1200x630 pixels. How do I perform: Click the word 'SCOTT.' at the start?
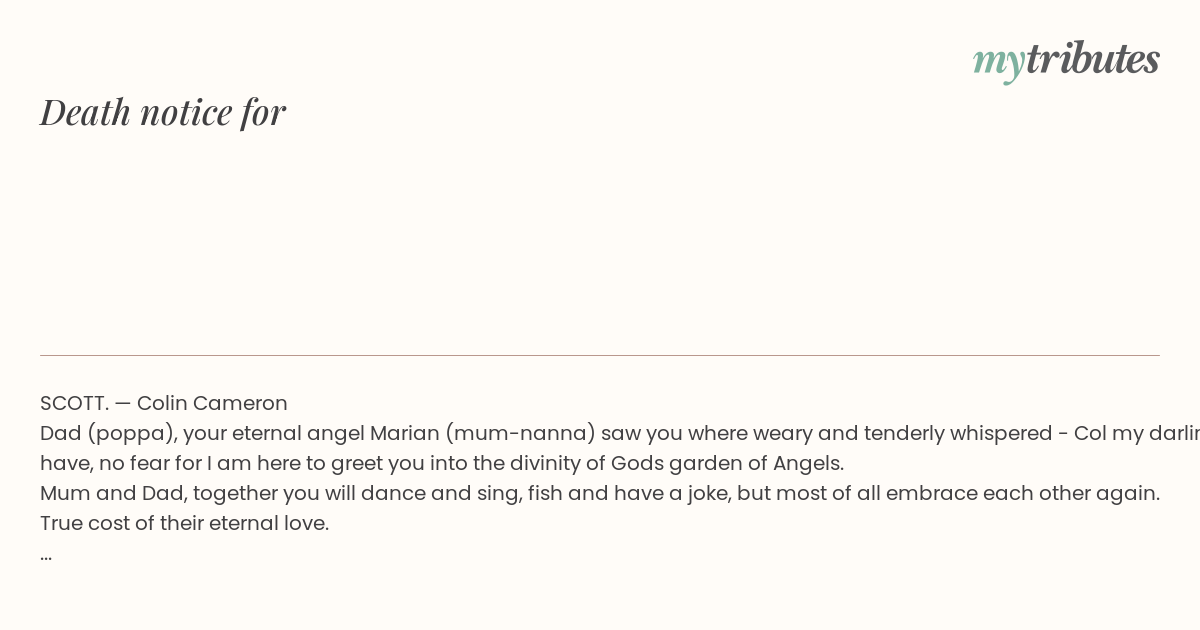pyautogui.click(x=74, y=403)
